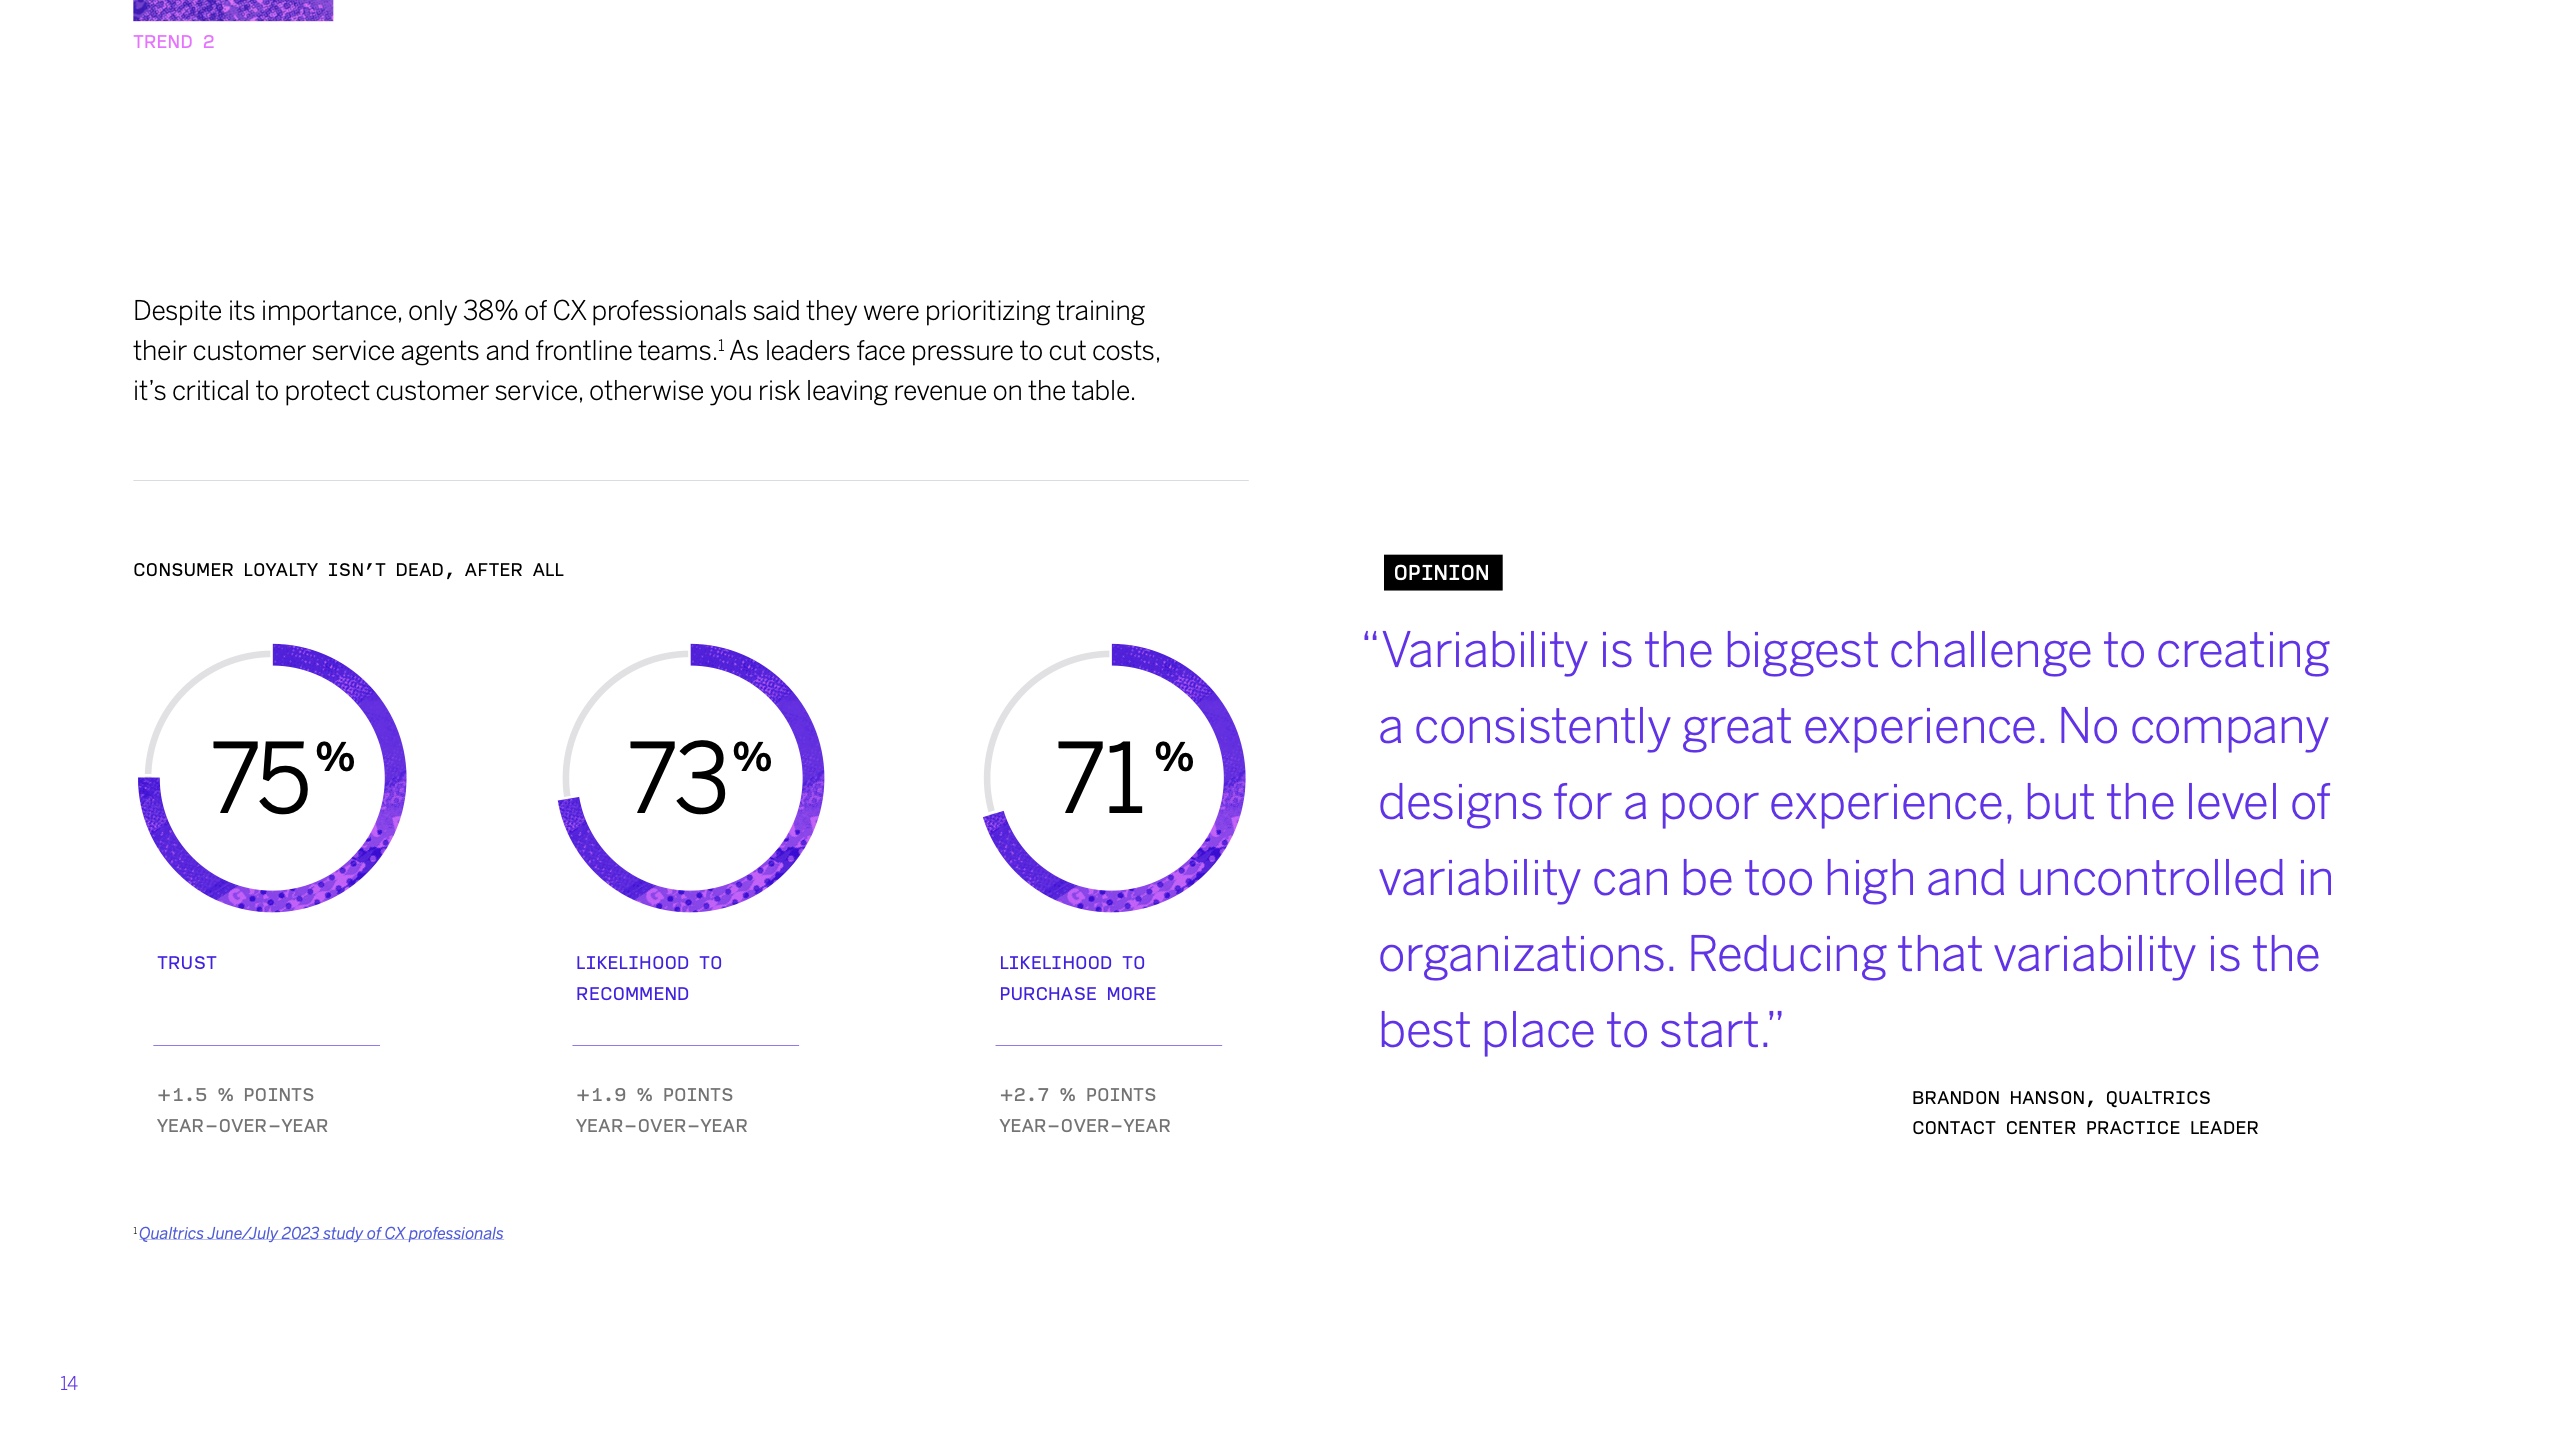
Task: Click the paragraph about 38% of CX professionals
Action: tap(646, 351)
